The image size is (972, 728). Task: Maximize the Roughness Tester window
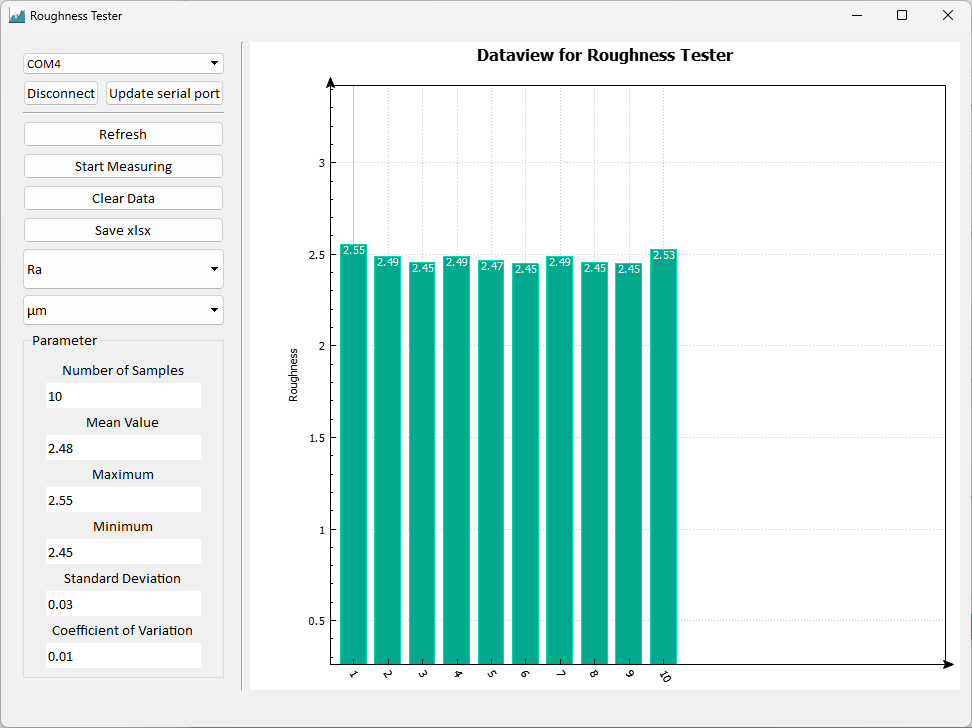coord(902,16)
